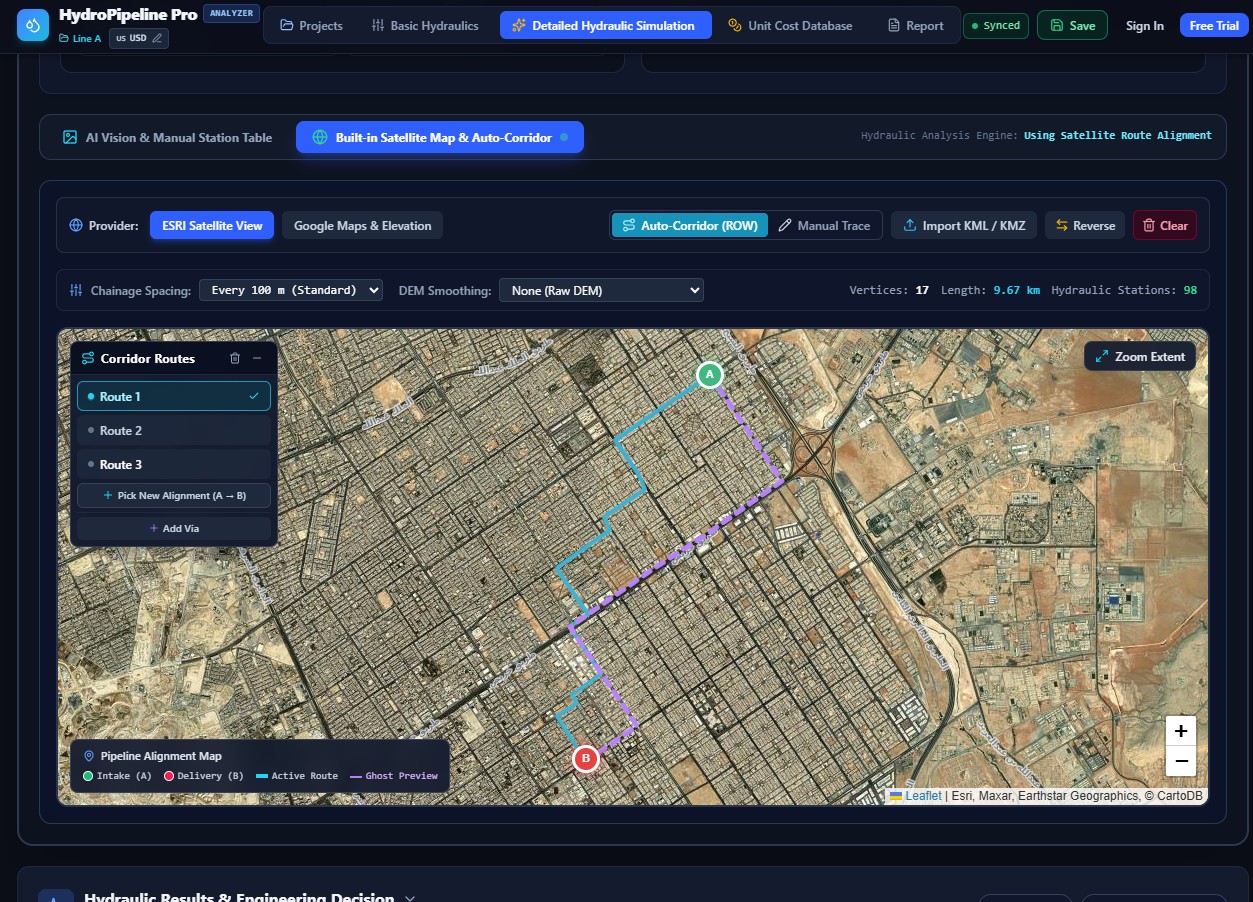Click the red delivery marker B on map
The image size is (1253, 902).
(585, 759)
